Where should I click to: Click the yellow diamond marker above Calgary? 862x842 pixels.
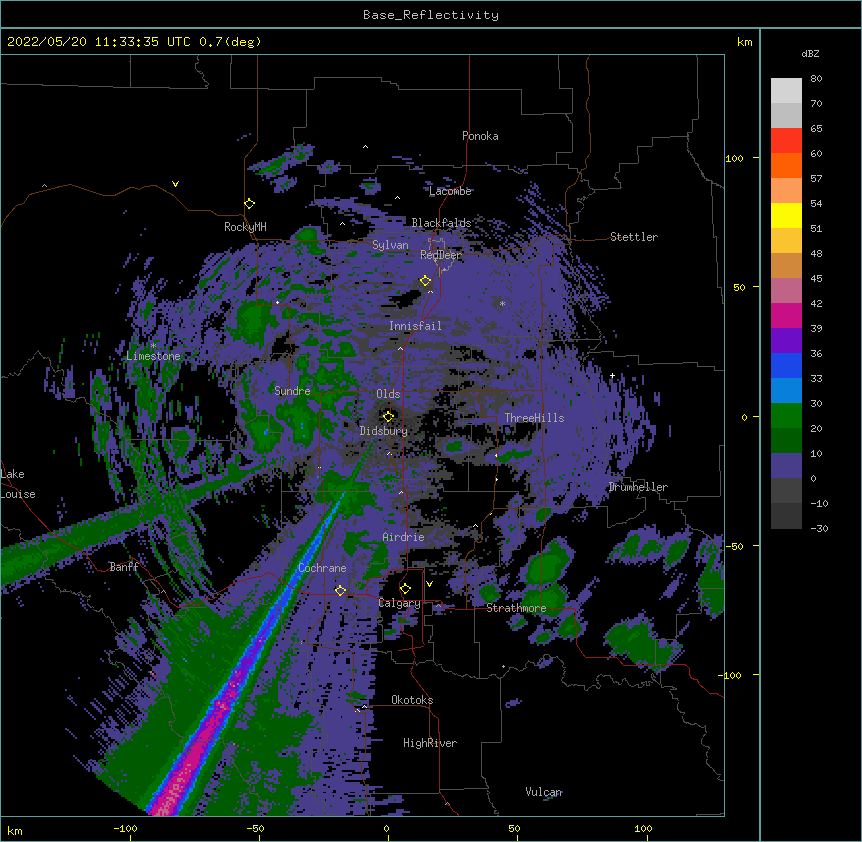click(x=405, y=589)
